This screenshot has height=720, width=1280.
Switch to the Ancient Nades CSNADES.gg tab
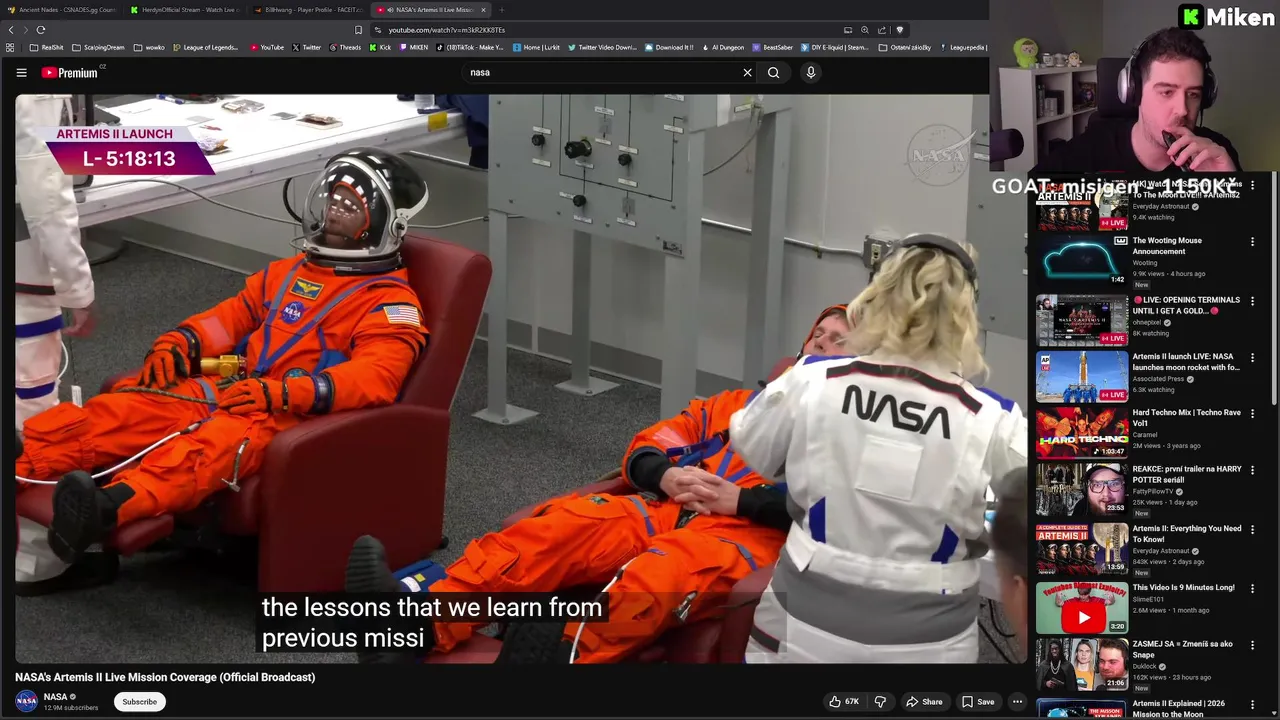[x=61, y=10]
